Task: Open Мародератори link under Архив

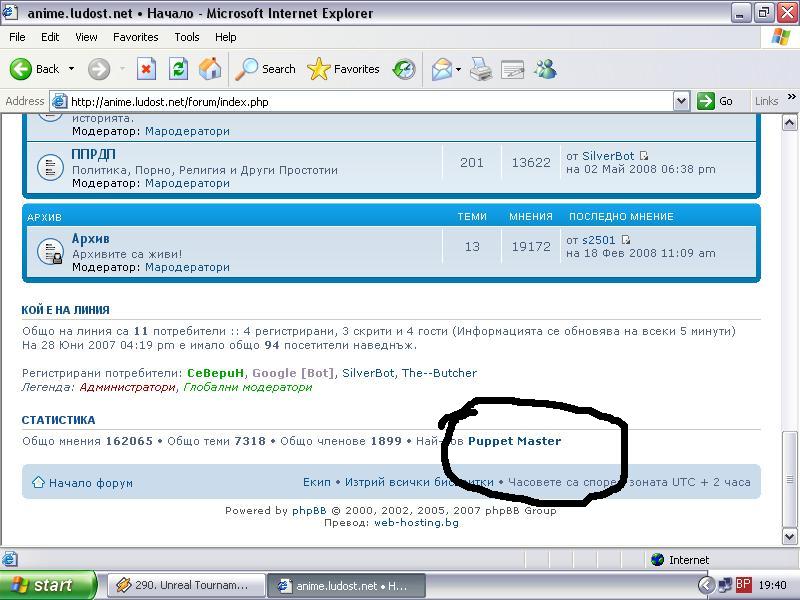Action: point(187,267)
